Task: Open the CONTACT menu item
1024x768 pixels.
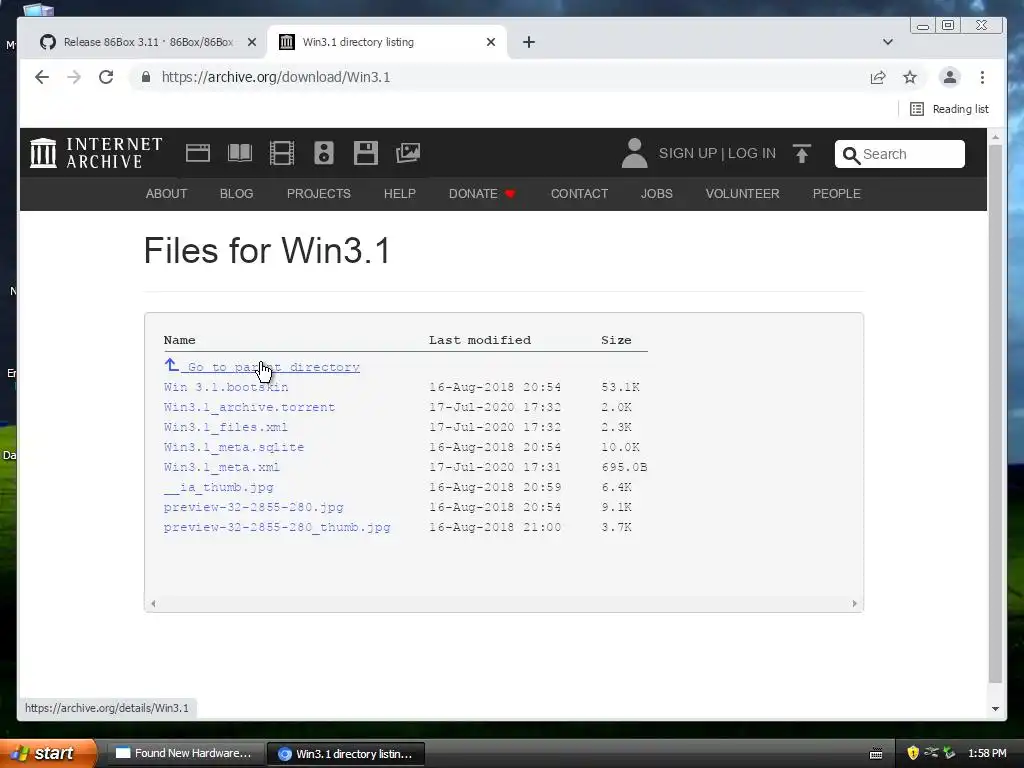Action: (579, 194)
